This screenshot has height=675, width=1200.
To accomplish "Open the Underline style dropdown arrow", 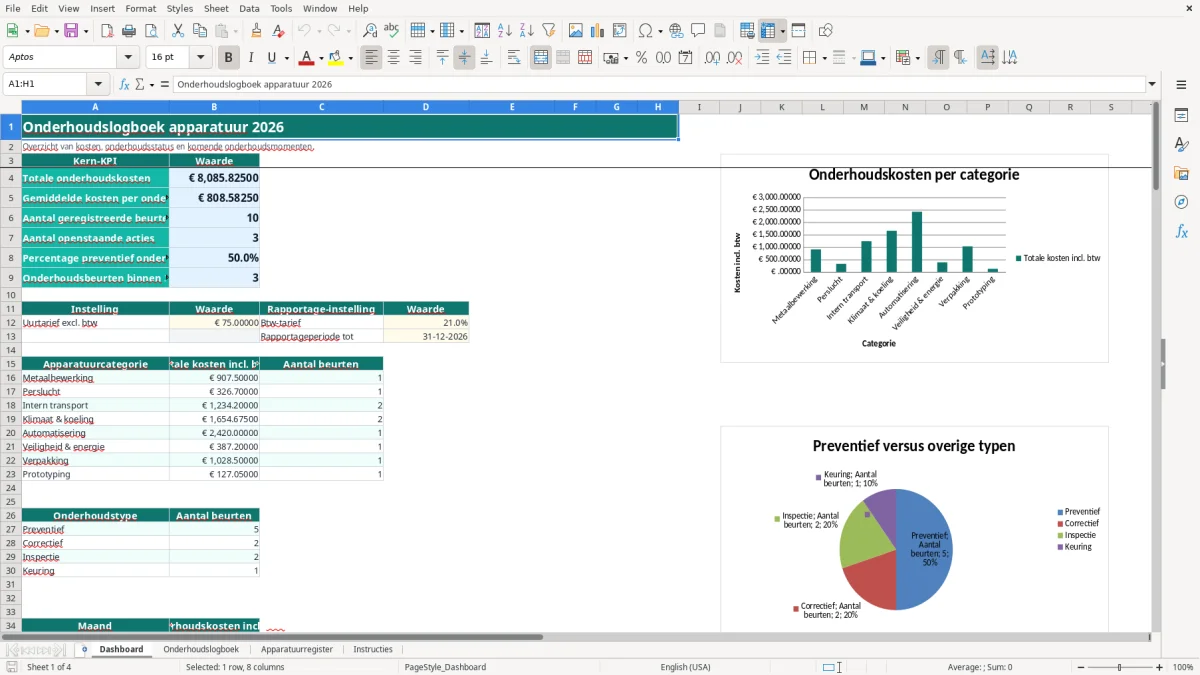I will (286, 58).
